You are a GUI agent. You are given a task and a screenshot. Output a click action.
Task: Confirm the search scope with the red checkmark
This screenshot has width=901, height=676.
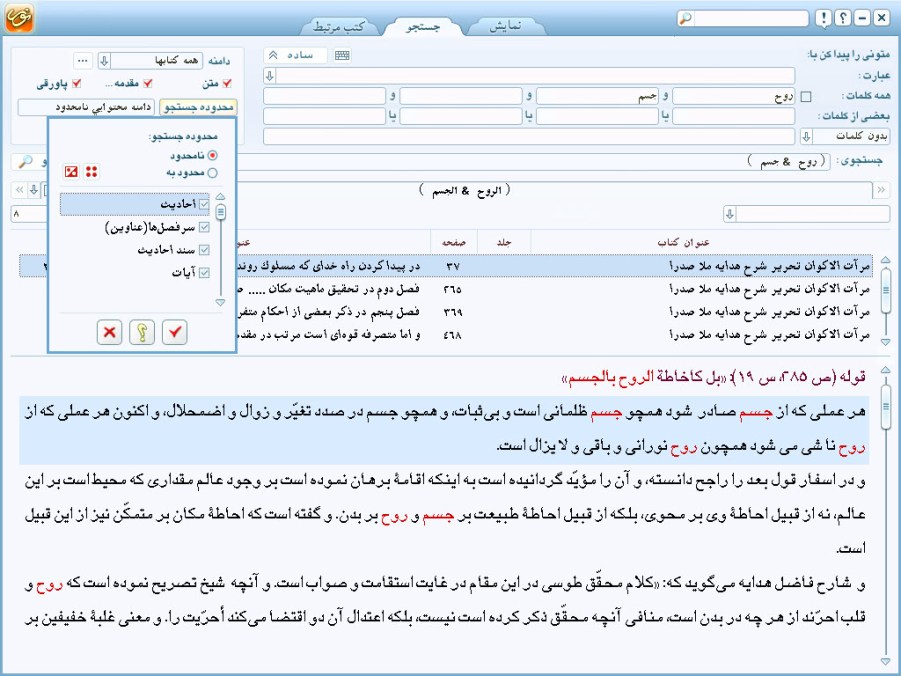[x=175, y=332]
